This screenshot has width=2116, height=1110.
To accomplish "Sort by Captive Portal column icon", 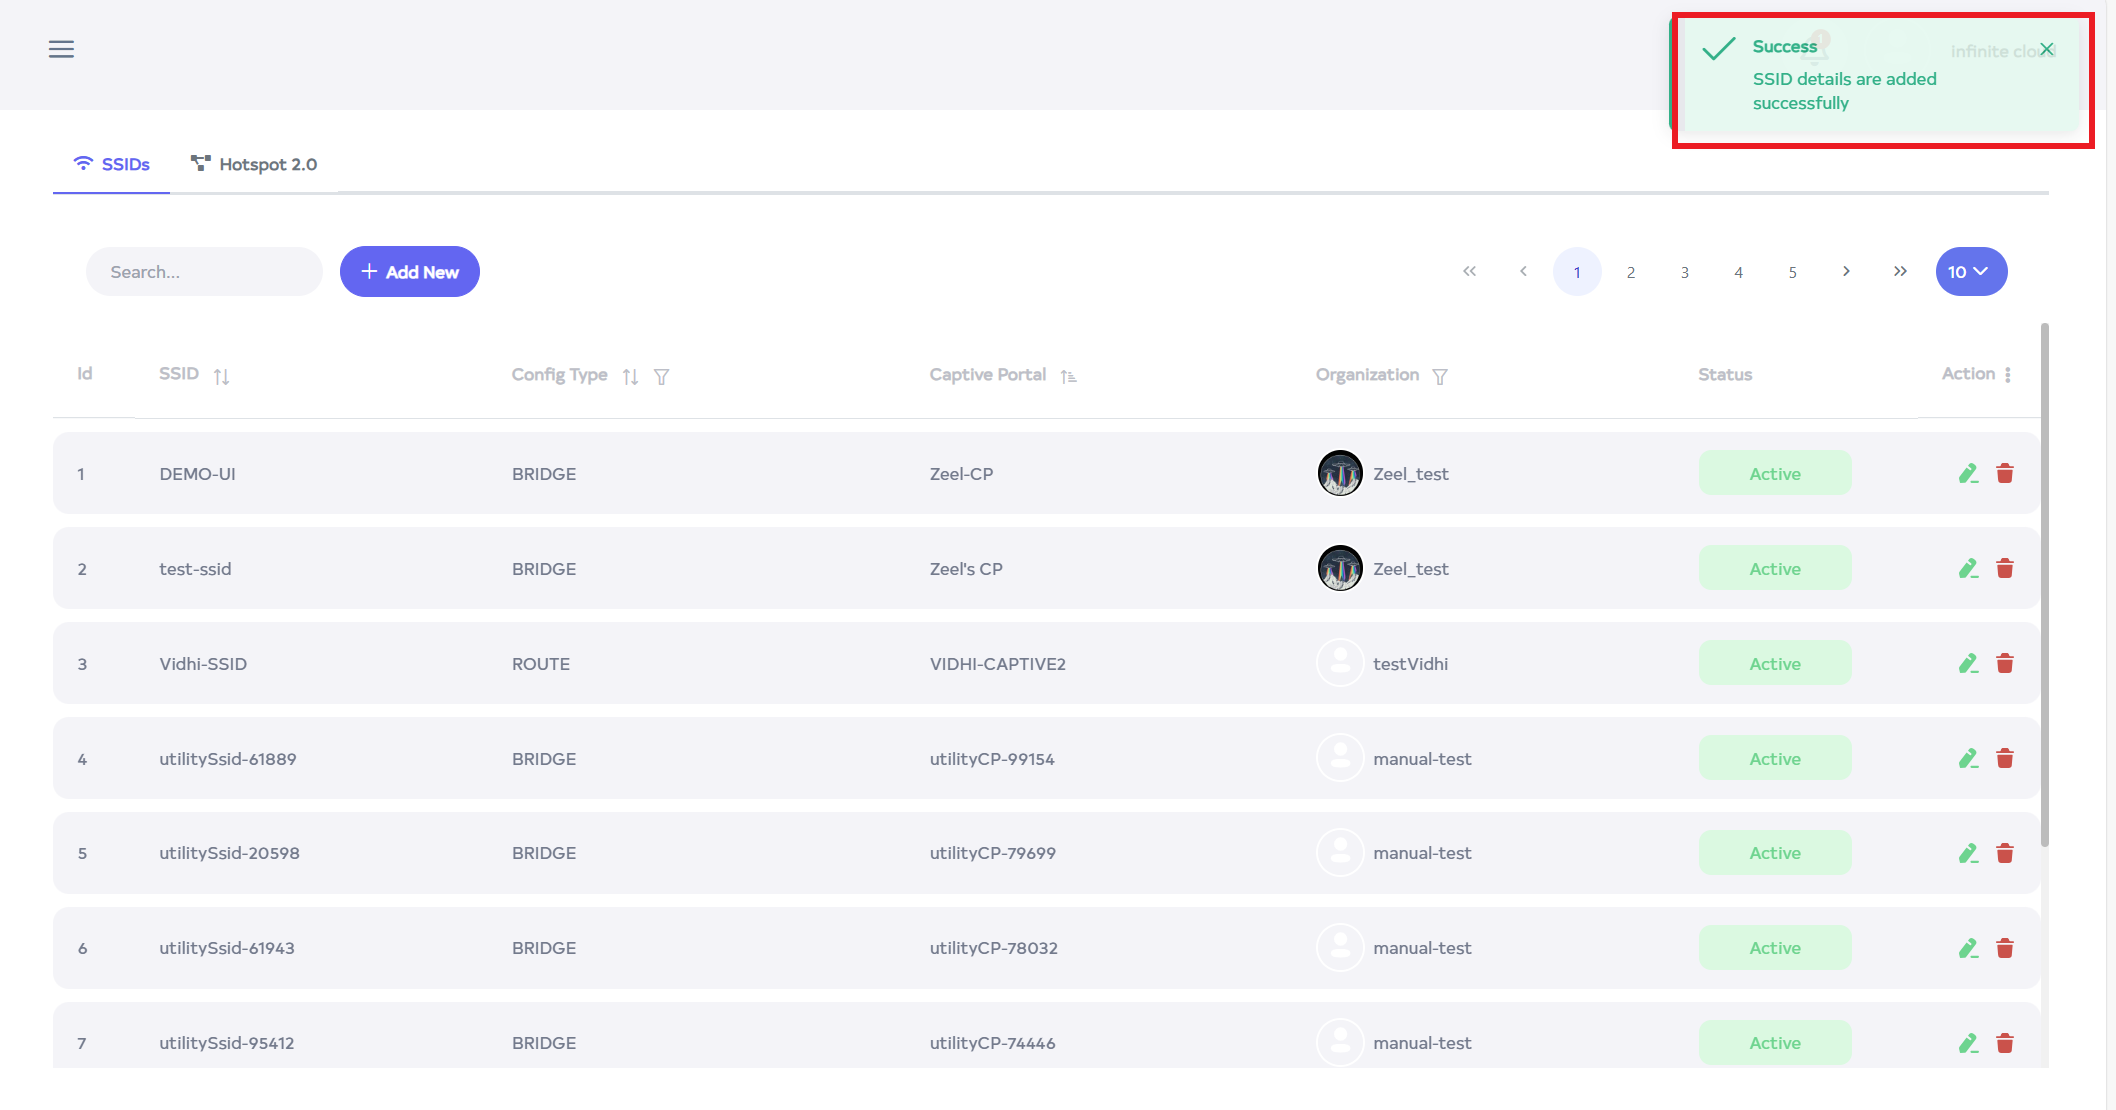I will (1068, 376).
